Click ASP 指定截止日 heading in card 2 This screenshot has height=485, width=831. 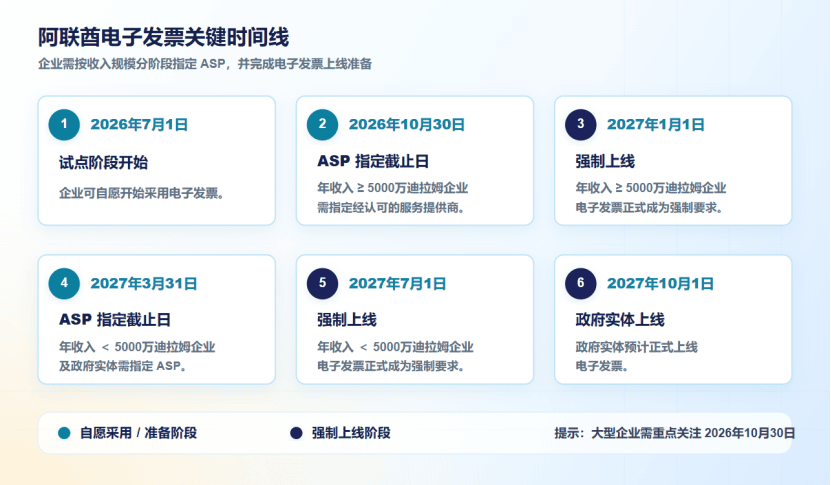(373, 161)
